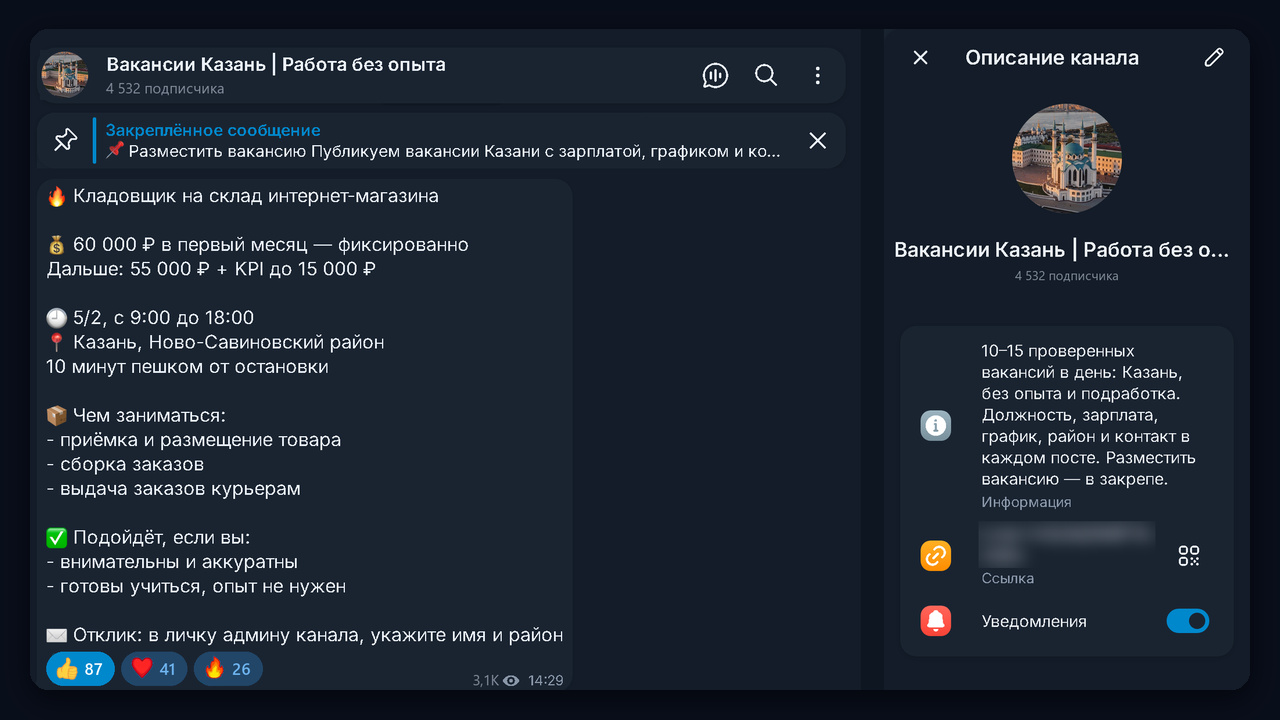Click the header title 'Вакансии Казань | Работа без опыта'
This screenshot has height=720, width=1280.
(x=276, y=65)
